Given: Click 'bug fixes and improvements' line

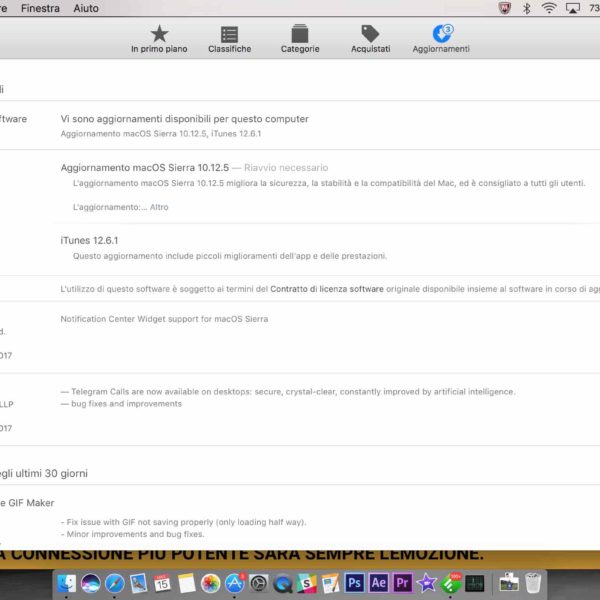Looking at the screenshot, I should 121,404.
